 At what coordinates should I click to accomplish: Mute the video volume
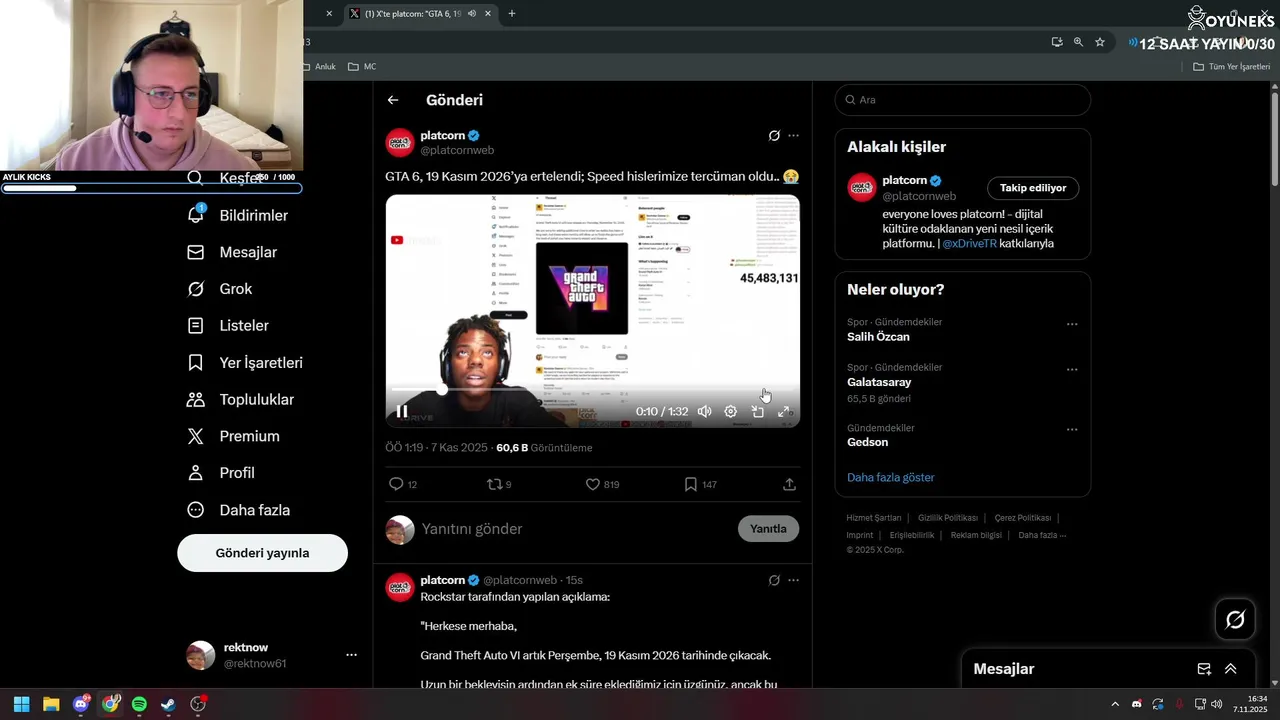point(704,411)
